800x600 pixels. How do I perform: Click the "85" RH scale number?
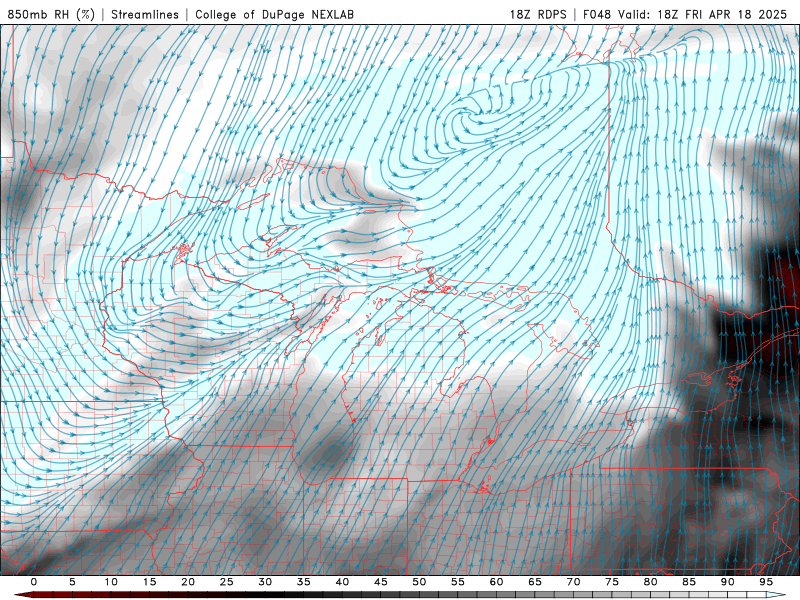(689, 582)
